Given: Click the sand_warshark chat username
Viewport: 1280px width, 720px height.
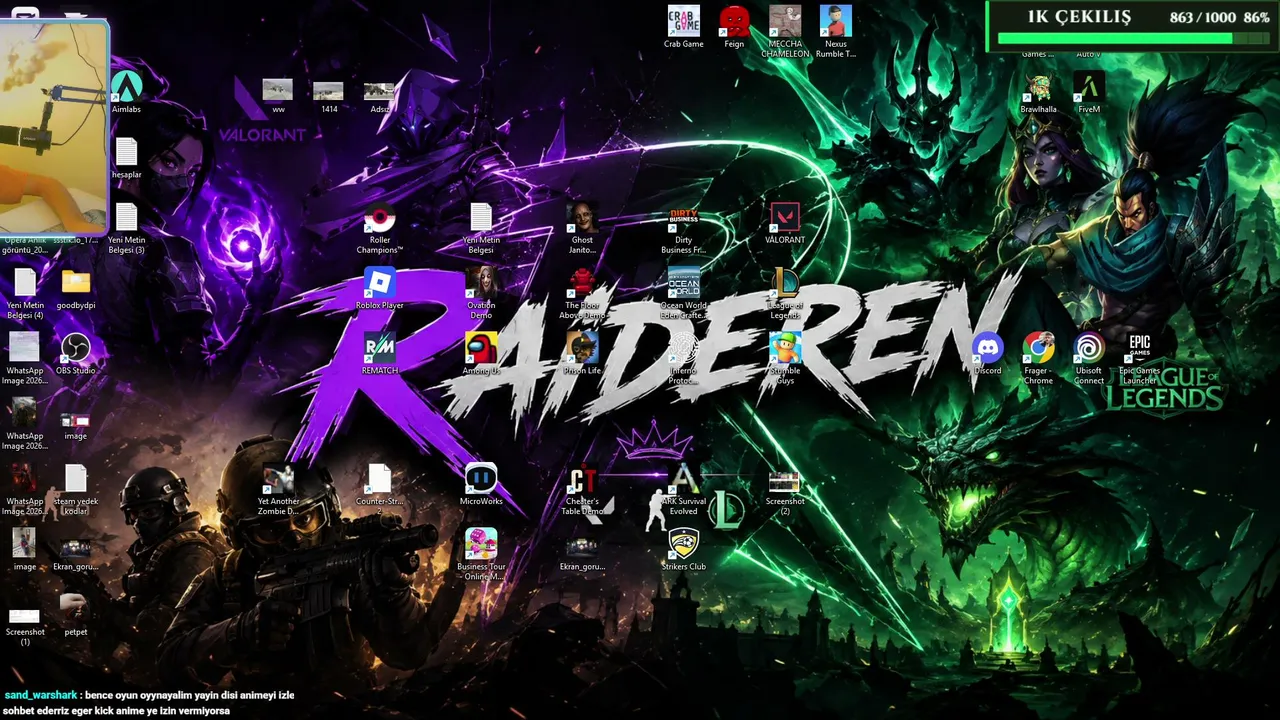Looking at the screenshot, I should tap(41, 695).
